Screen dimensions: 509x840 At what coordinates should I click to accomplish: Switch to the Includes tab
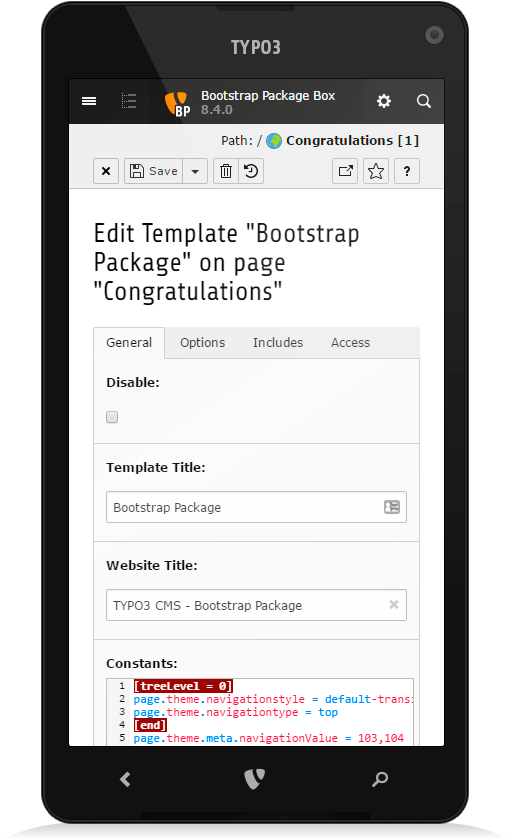coord(278,343)
